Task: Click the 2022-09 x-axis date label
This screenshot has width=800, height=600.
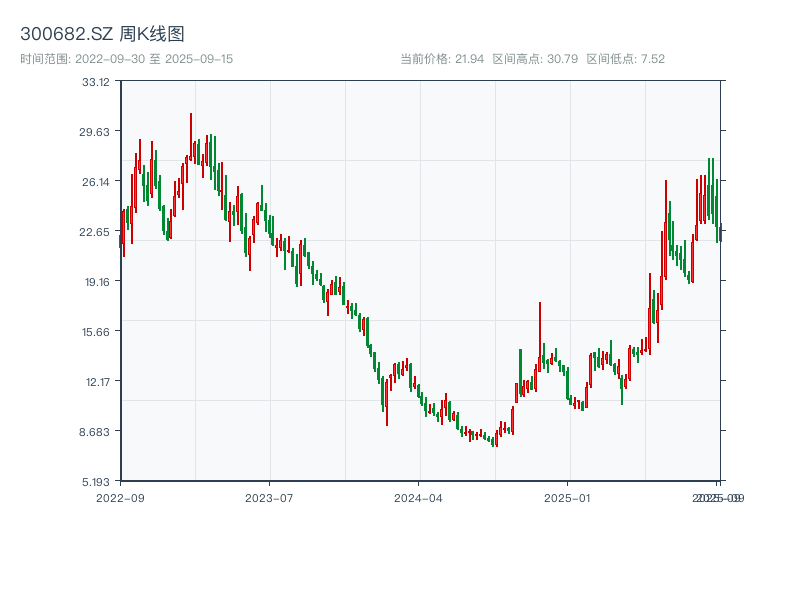Action: [120, 497]
